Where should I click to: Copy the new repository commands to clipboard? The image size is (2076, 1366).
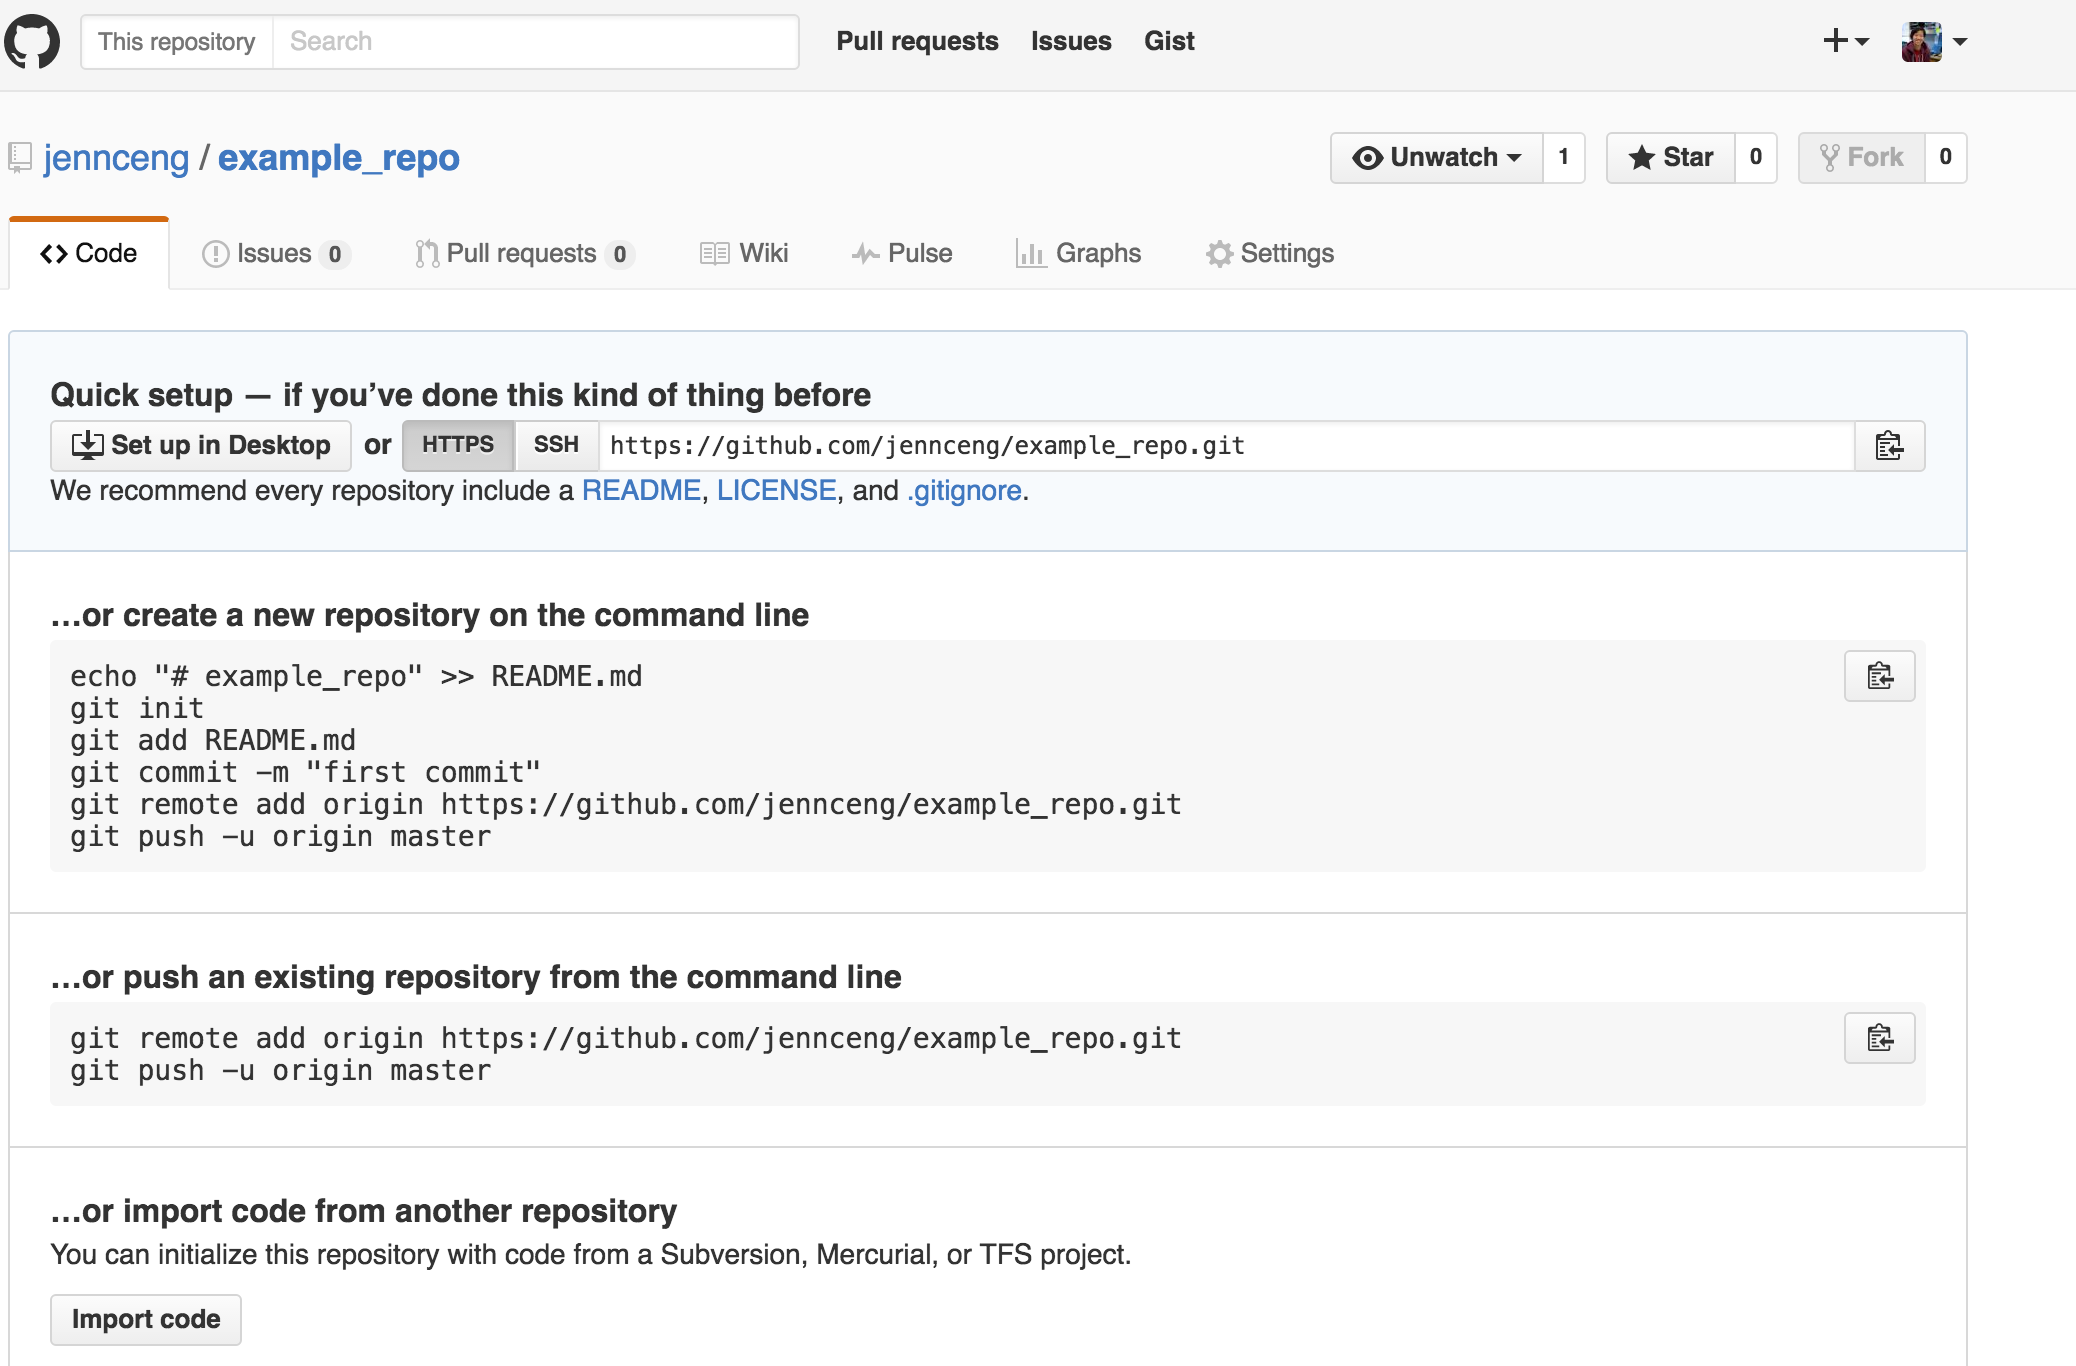click(1879, 677)
